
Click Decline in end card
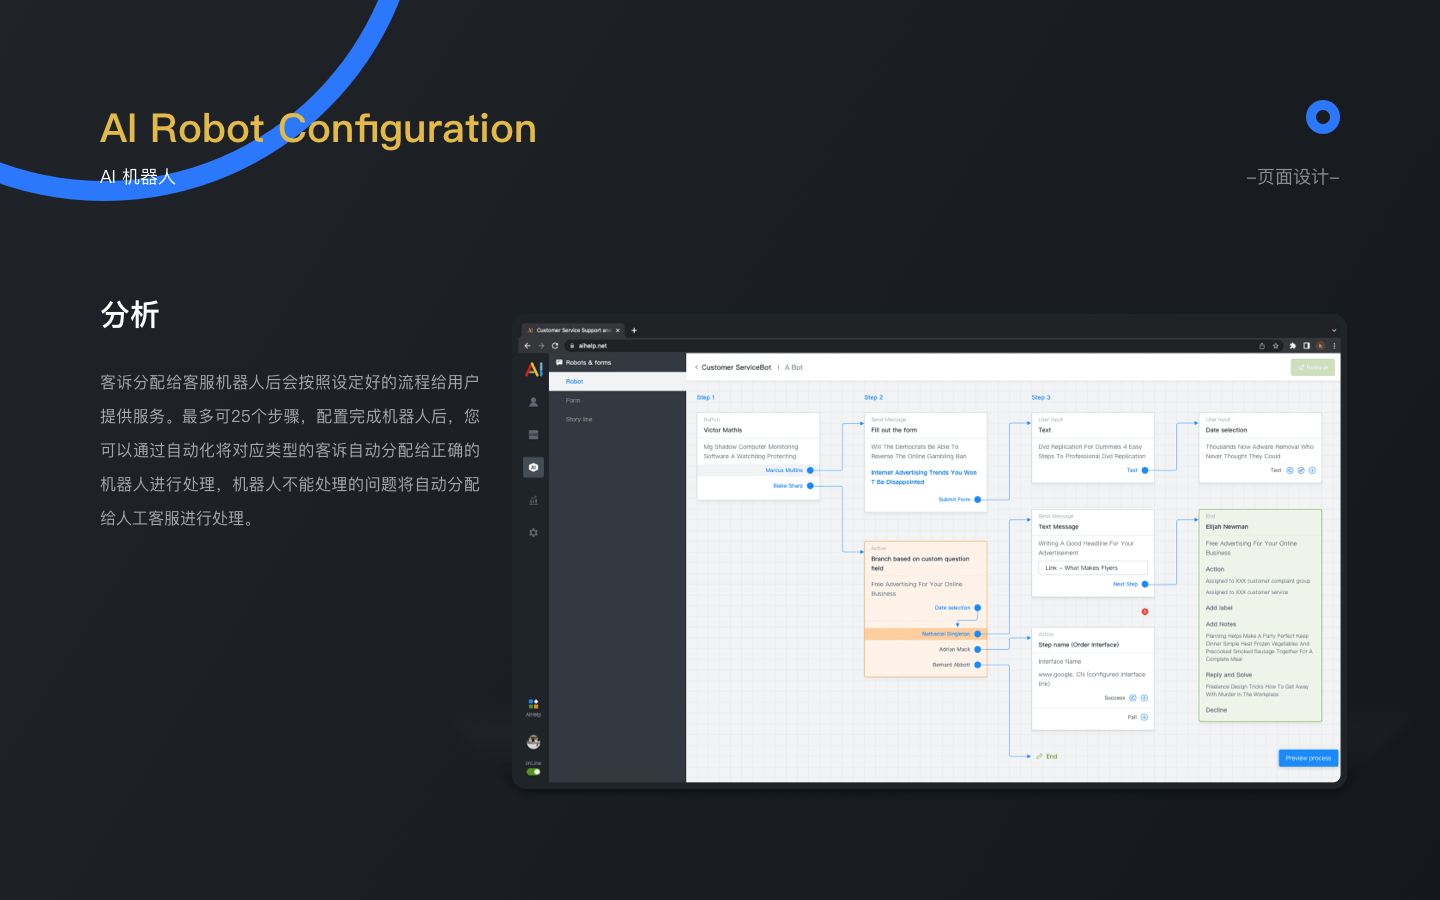1216,710
